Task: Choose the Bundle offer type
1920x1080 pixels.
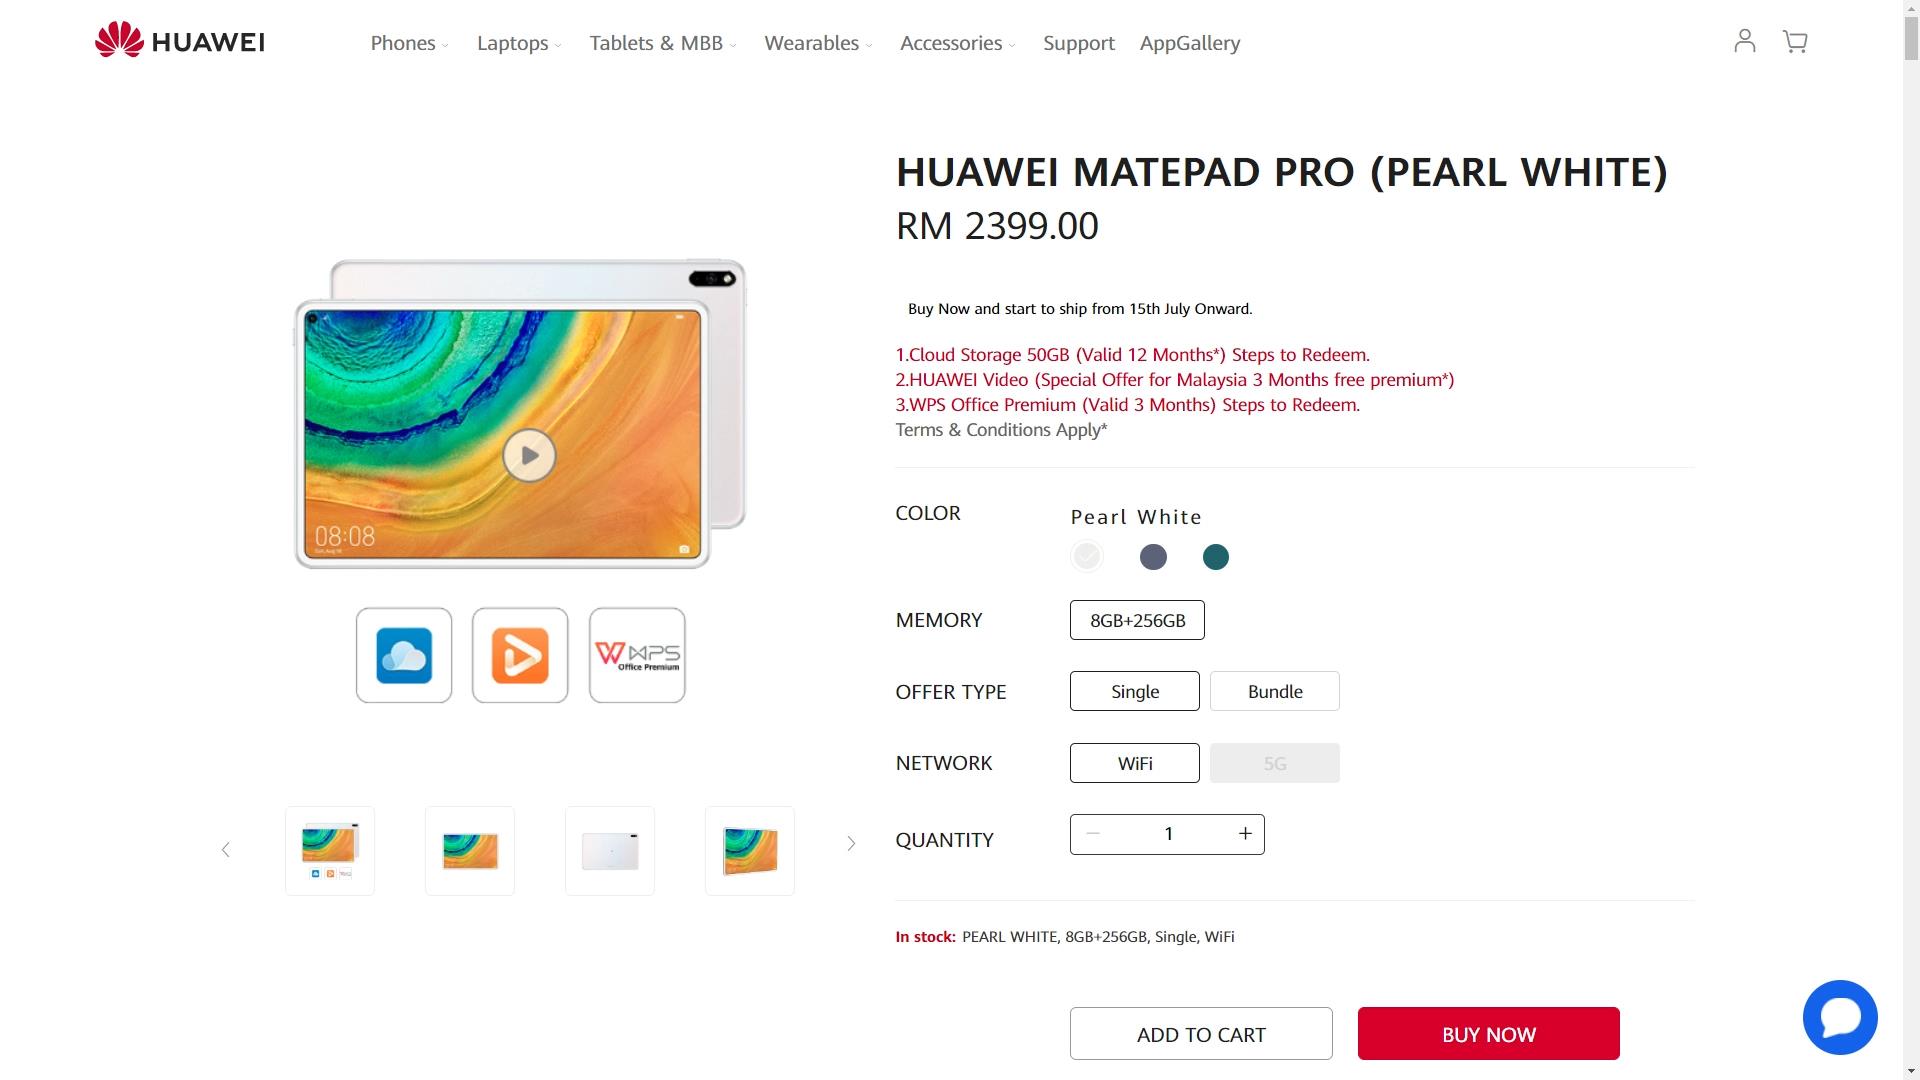Action: (1275, 691)
